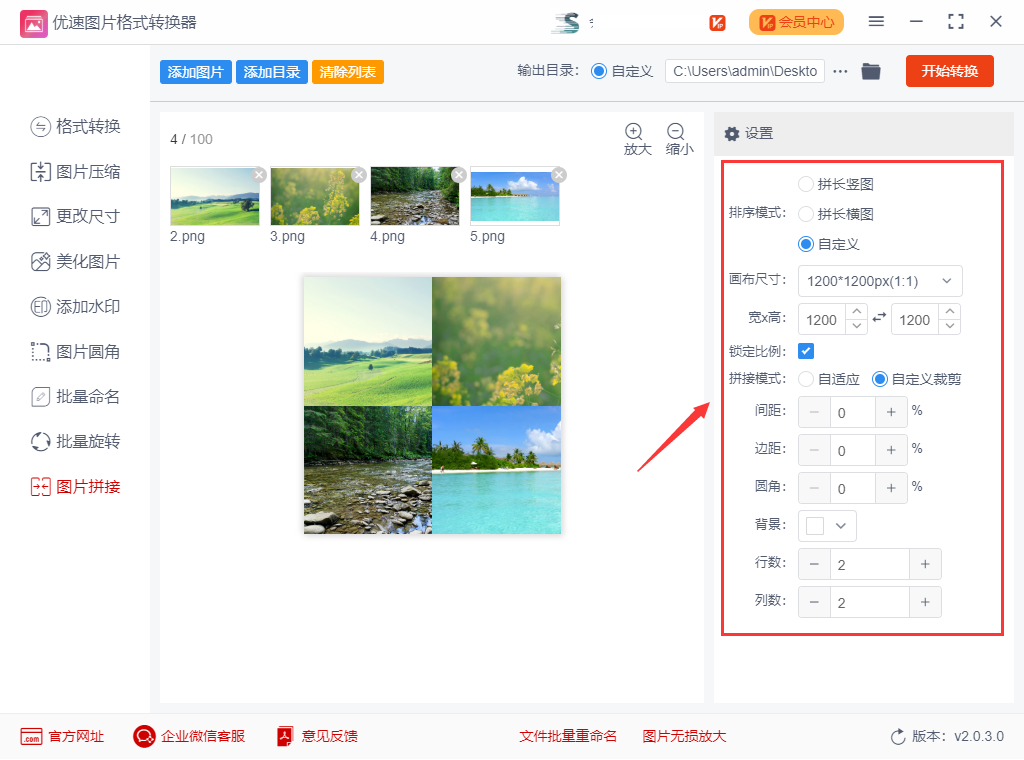Open the 更改尺寸 resize section

(x=75, y=216)
